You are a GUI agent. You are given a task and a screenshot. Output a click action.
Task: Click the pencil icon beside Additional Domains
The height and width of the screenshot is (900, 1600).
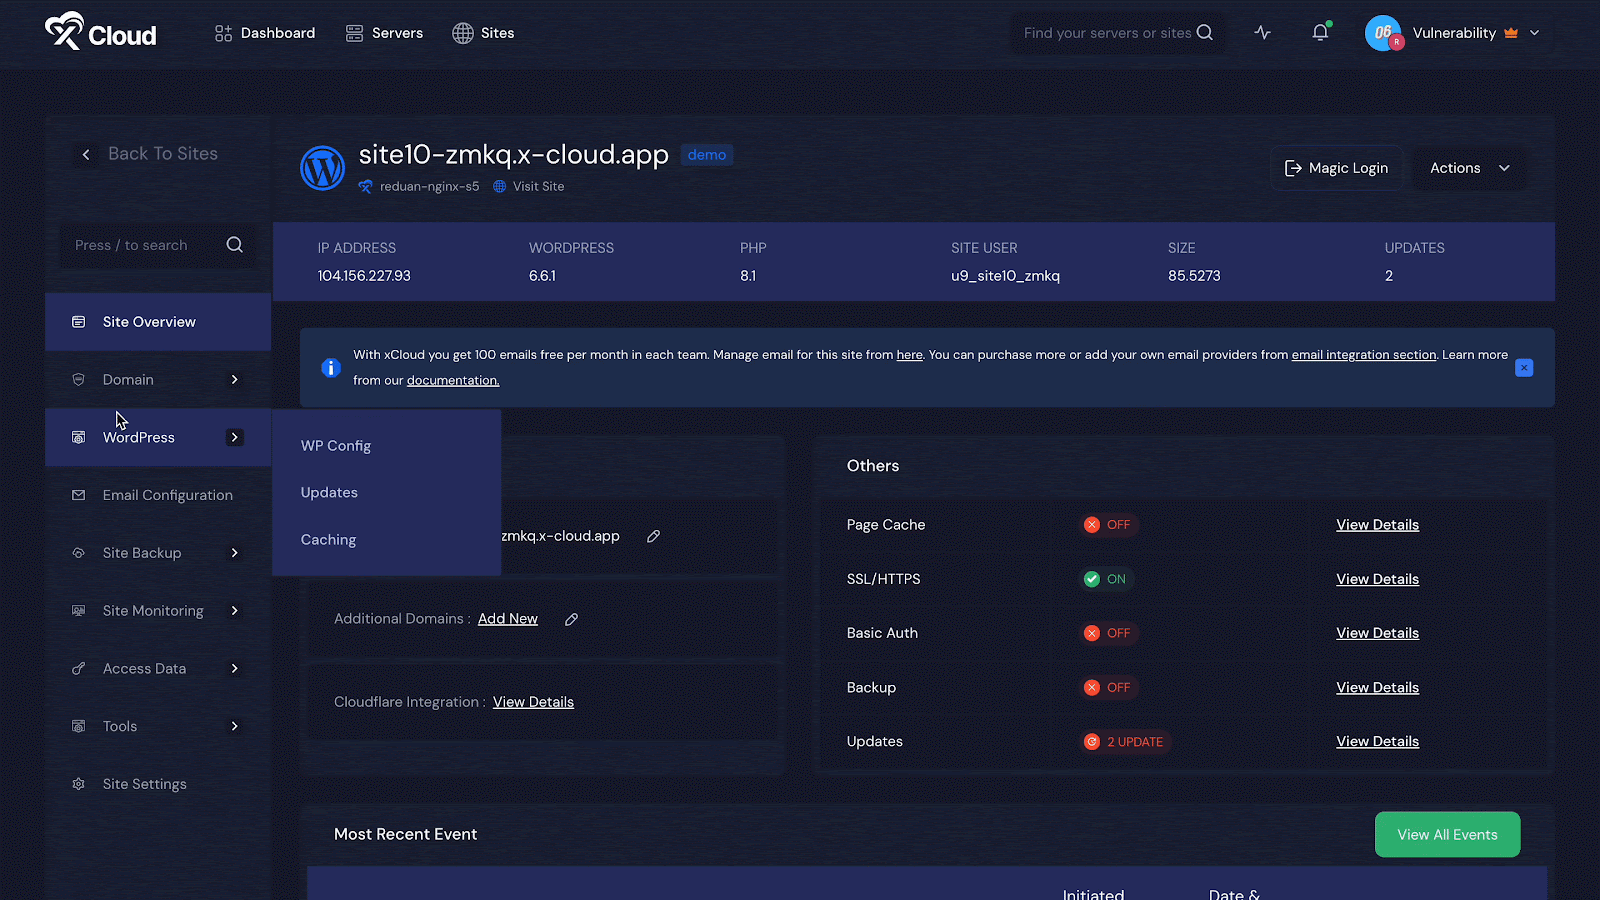pos(571,619)
